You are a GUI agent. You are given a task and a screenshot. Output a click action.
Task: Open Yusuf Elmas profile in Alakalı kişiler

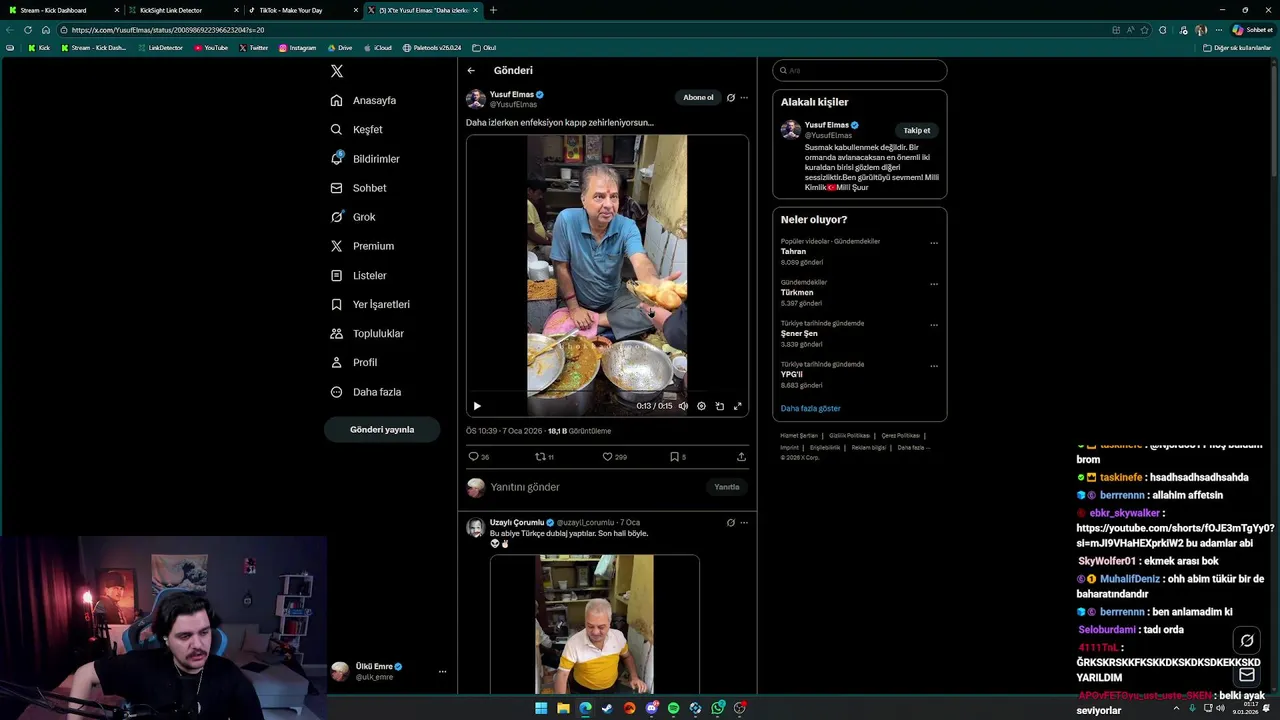tap(827, 125)
